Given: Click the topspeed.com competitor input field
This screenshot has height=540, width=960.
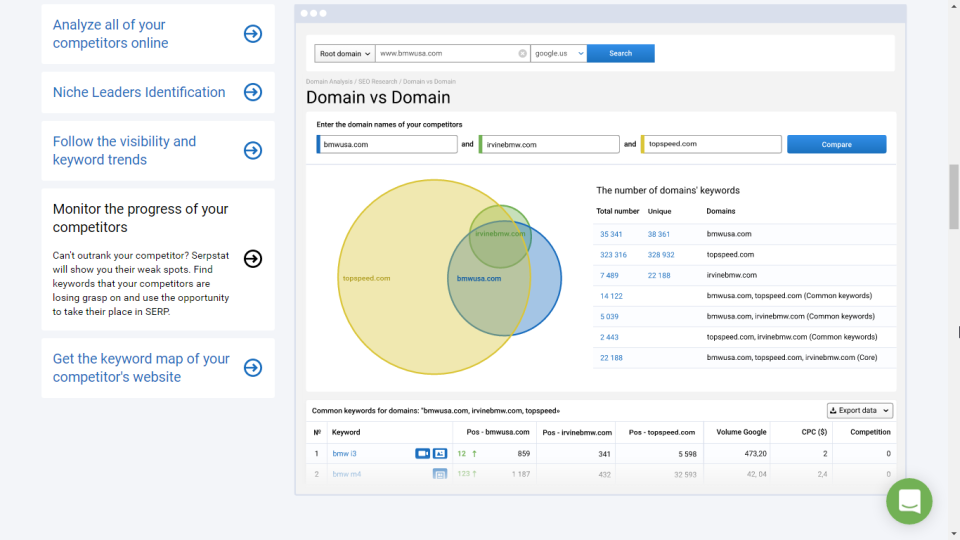Looking at the screenshot, I should click(x=712, y=144).
